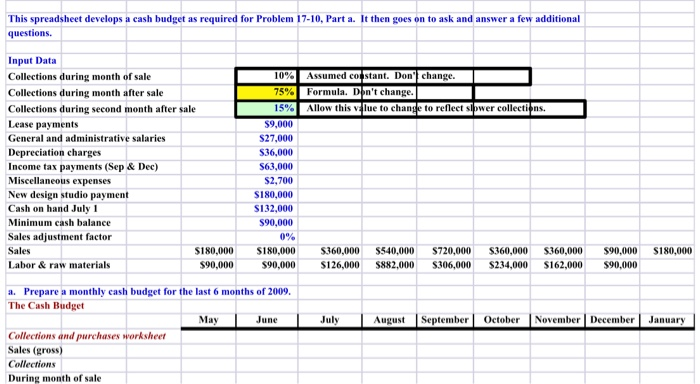Select the Miscellaneous expenses $2,700 value
Screen dimensions: 700x384
(x=279, y=180)
